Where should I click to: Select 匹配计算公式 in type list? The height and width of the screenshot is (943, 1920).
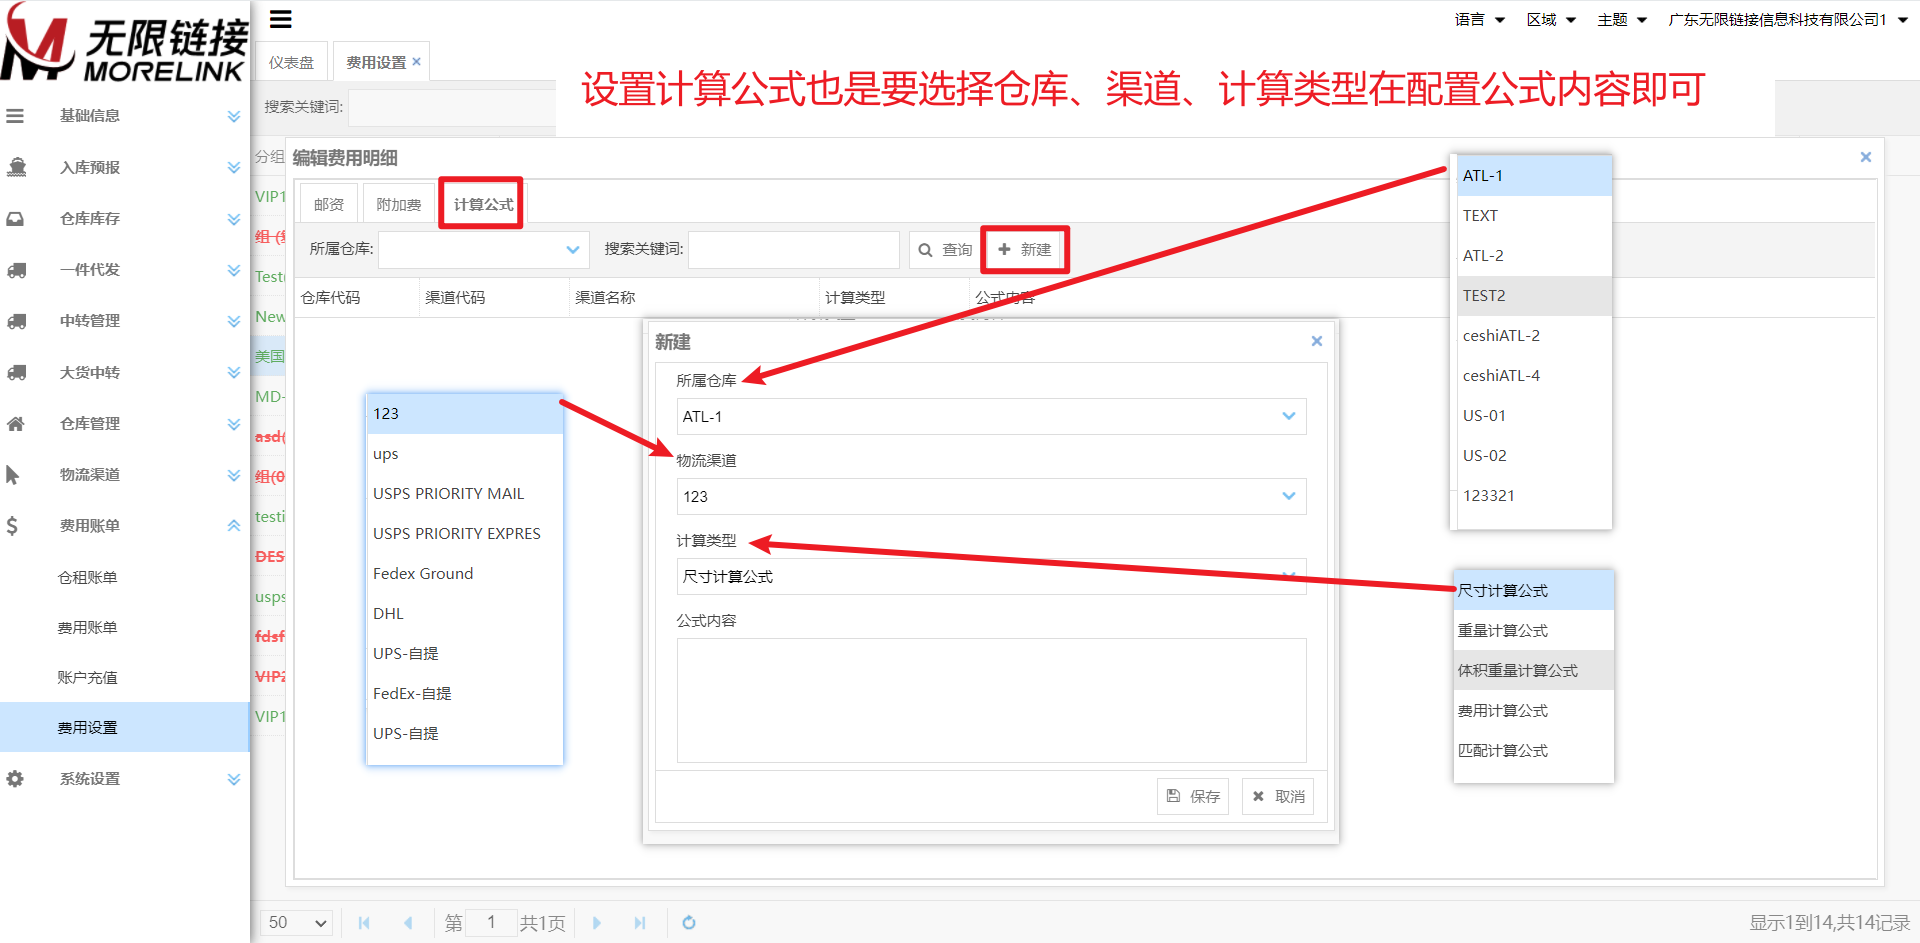point(1533,750)
